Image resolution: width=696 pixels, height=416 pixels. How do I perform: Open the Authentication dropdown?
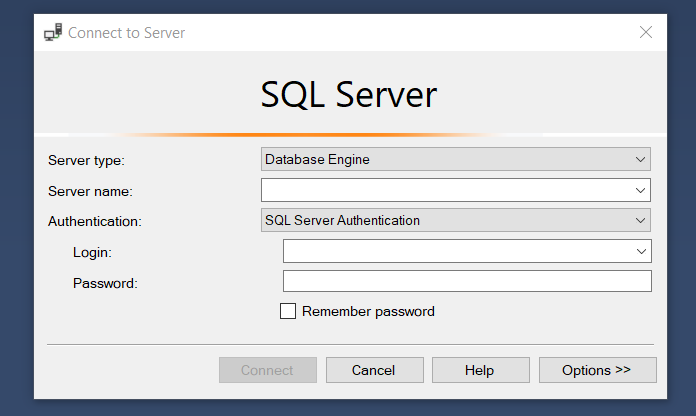click(455, 220)
